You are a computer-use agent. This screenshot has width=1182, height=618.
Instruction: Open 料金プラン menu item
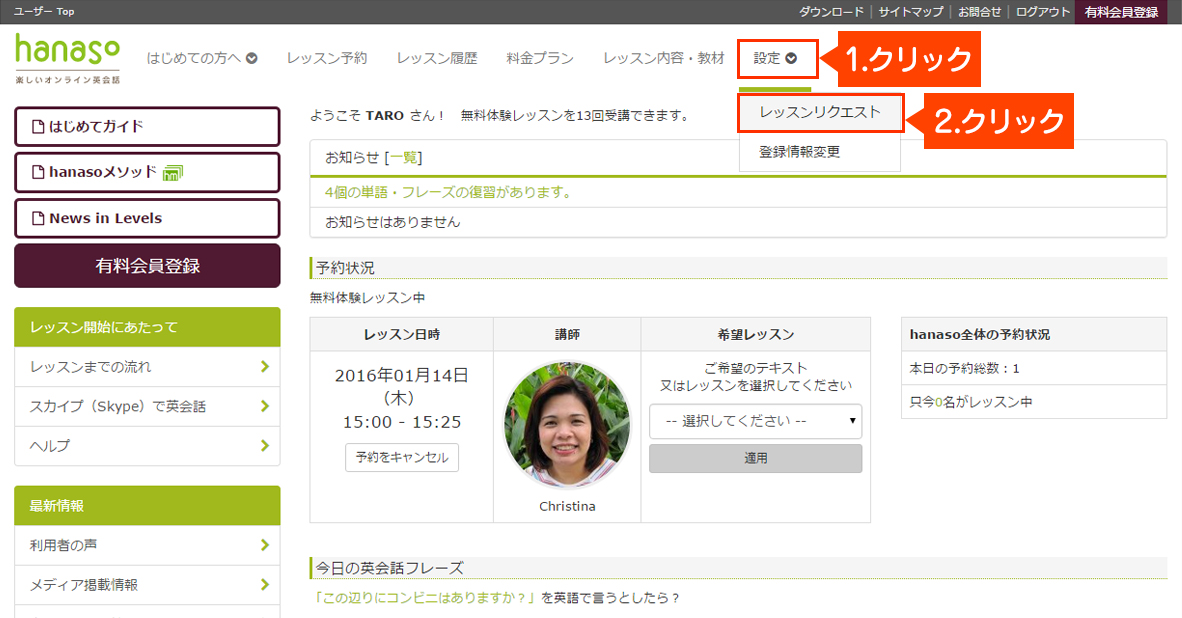click(x=540, y=58)
